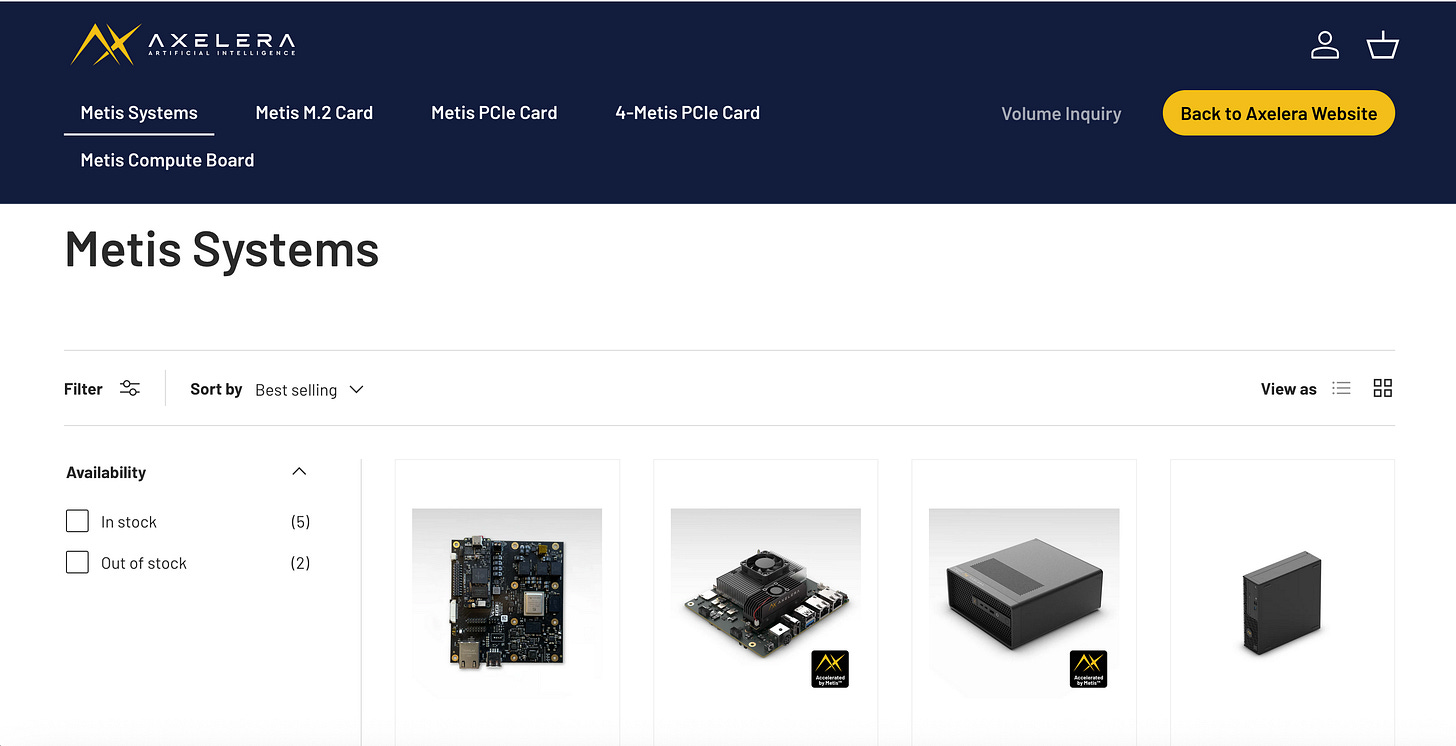This screenshot has height=746, width=1456.
Task: Click the In stock label text
Action: coord(129,522)
